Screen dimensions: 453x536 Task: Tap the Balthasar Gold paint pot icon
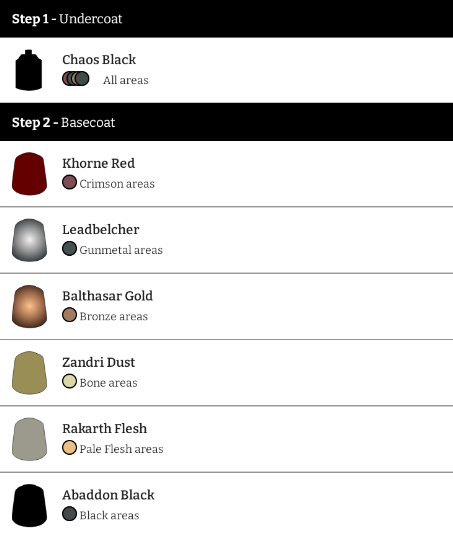click(29, 306)
